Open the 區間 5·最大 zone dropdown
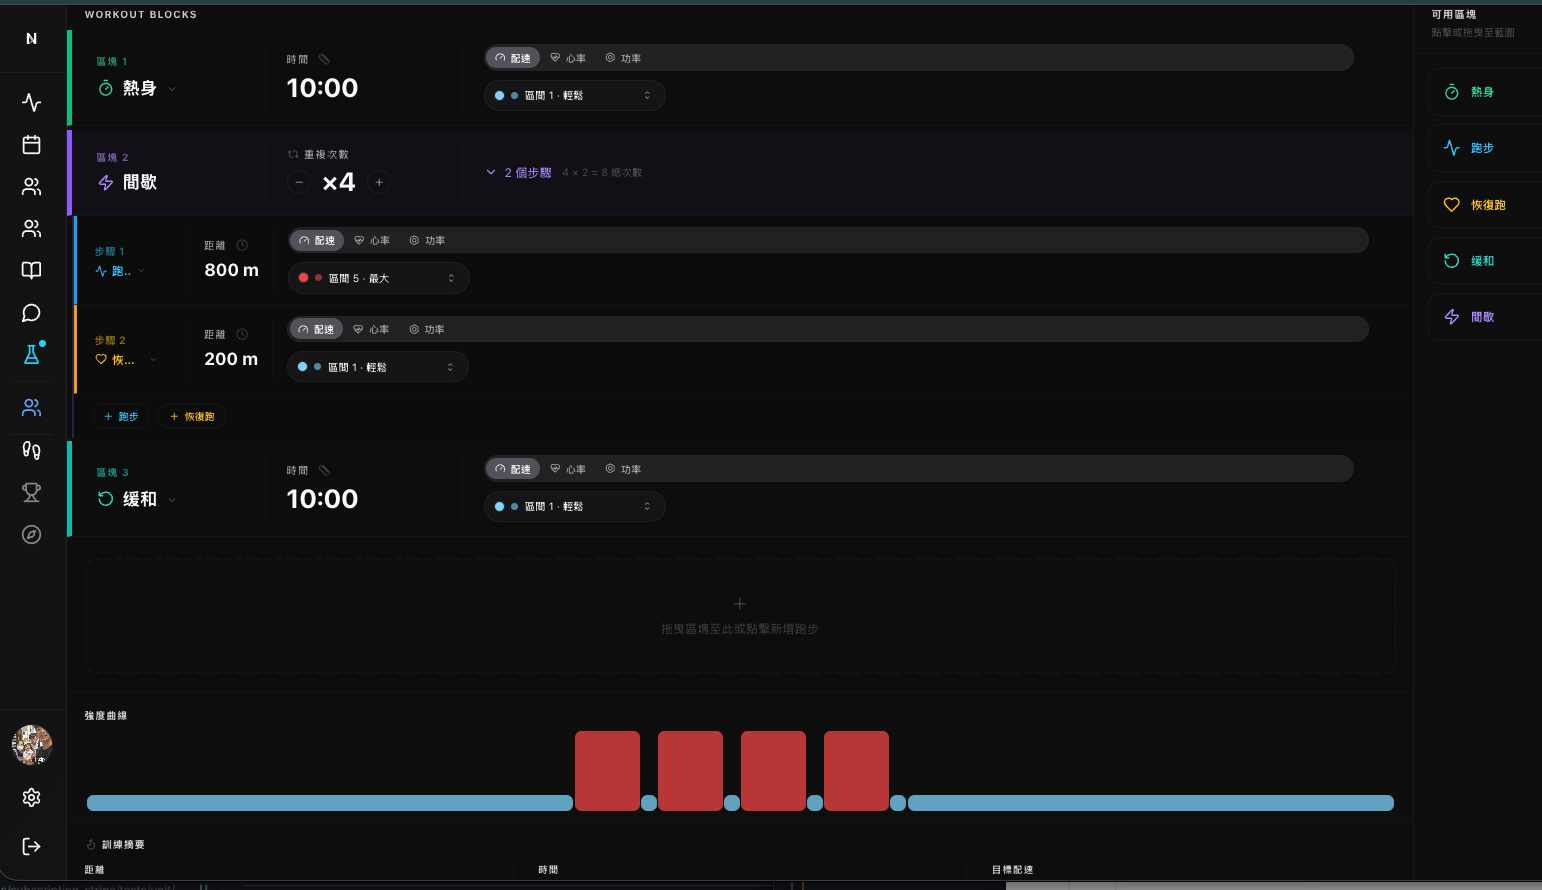 [x=378, y=277]
